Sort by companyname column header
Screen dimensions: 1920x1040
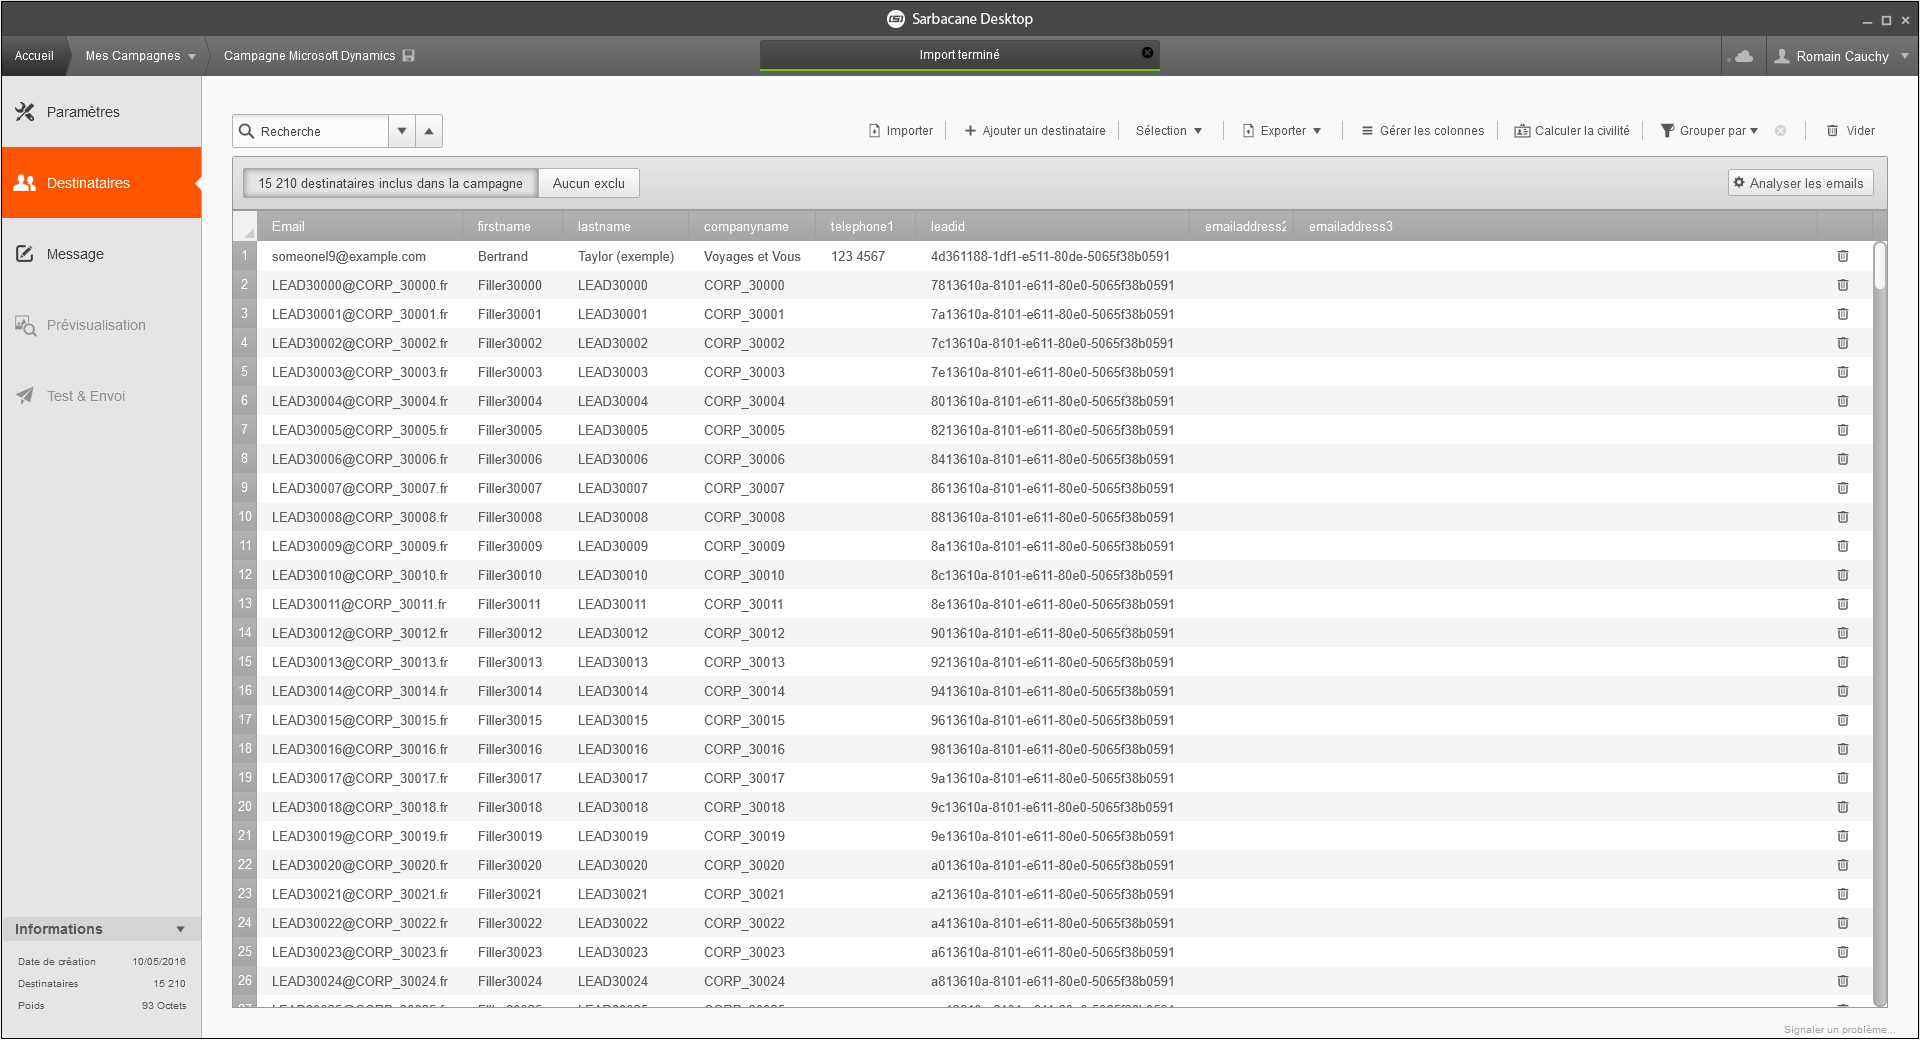point(752,226)
